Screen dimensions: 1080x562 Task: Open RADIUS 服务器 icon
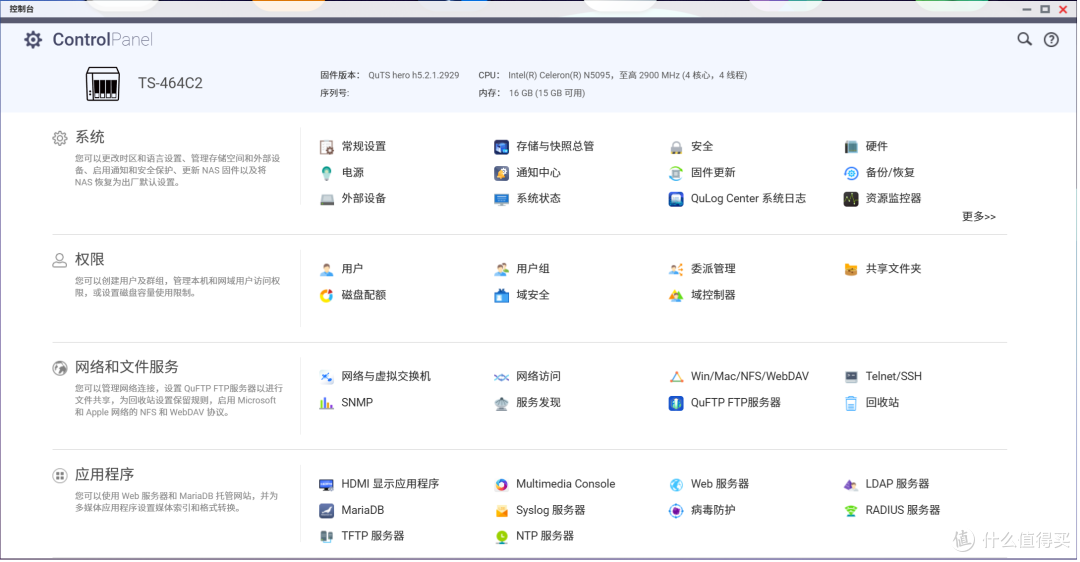[x=851, y=510]
